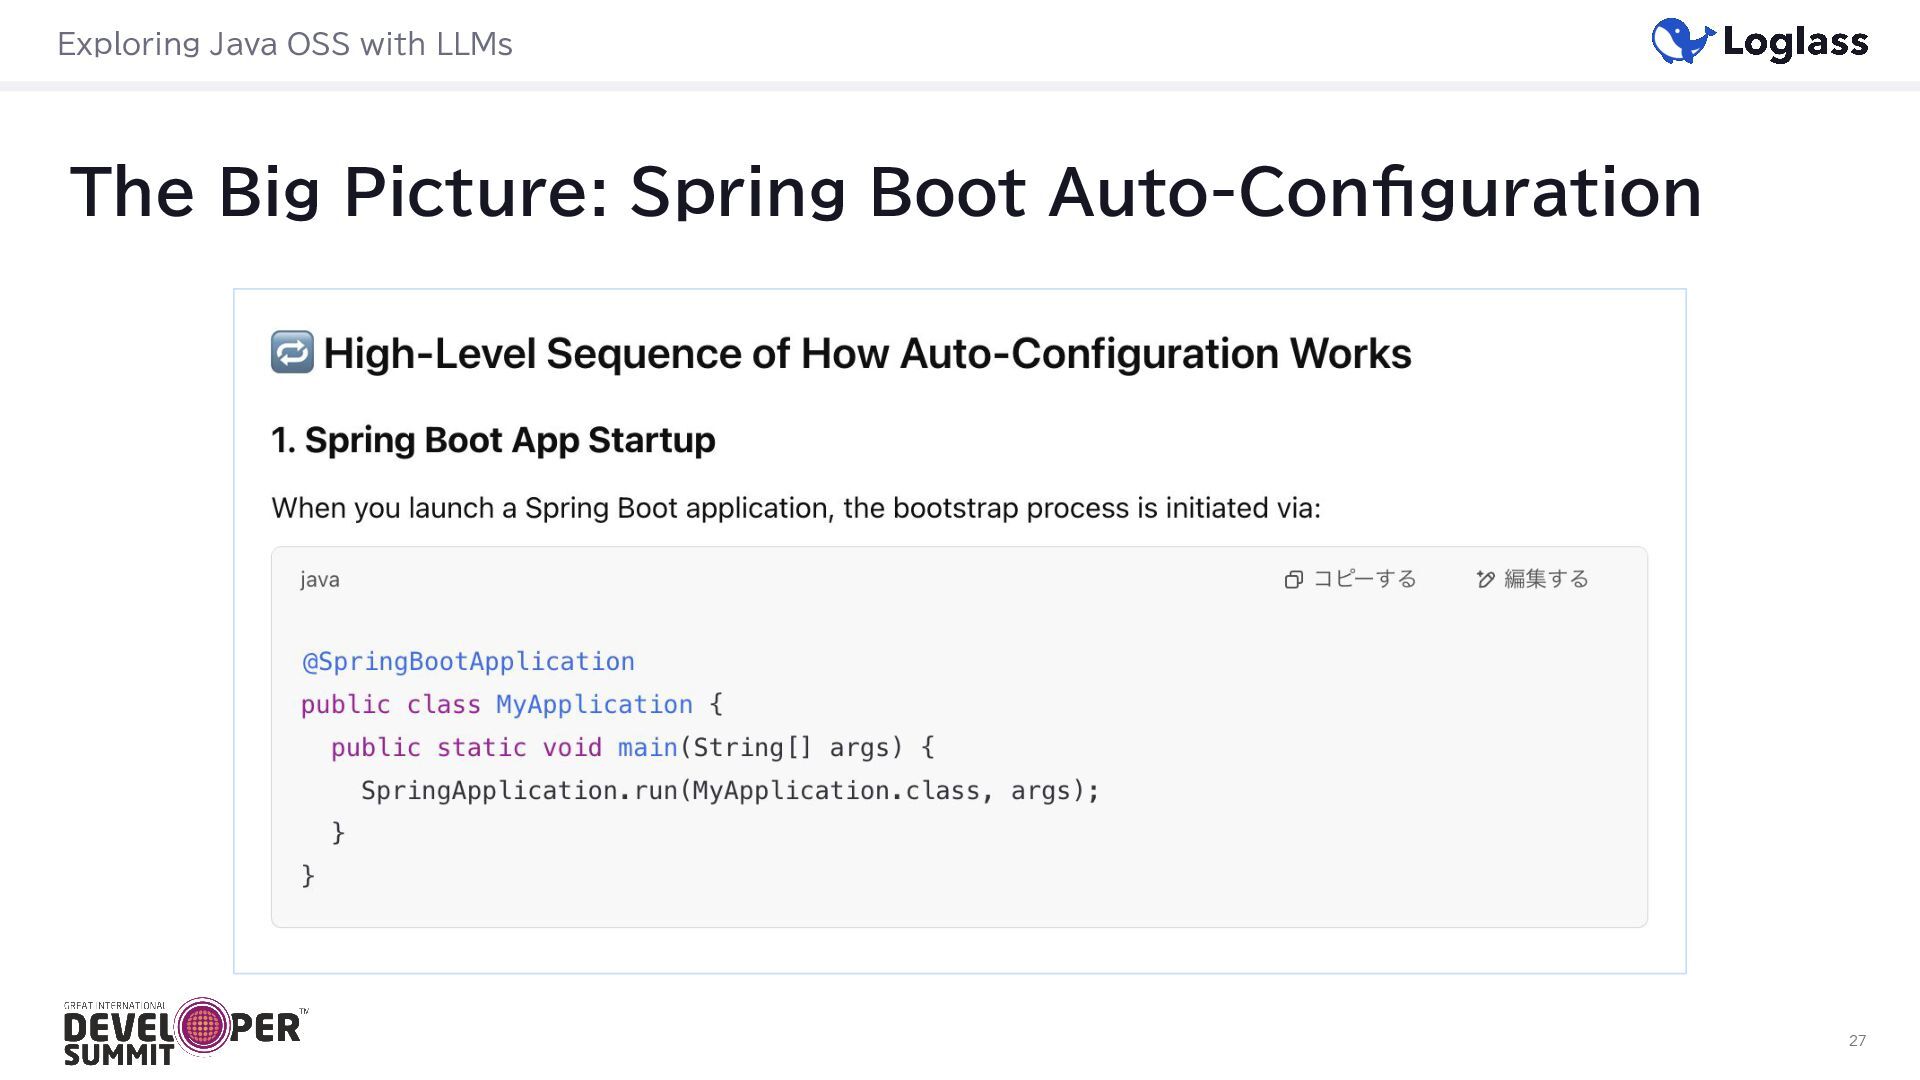Click the bootstrap process description sentence
The width and height of the screenshot is (1920, 1080).
point(795,508)
